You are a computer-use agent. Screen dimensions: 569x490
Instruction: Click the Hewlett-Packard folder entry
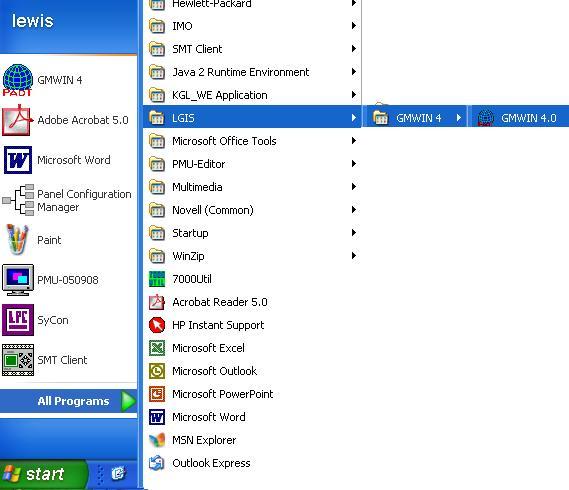pos(252,4)
